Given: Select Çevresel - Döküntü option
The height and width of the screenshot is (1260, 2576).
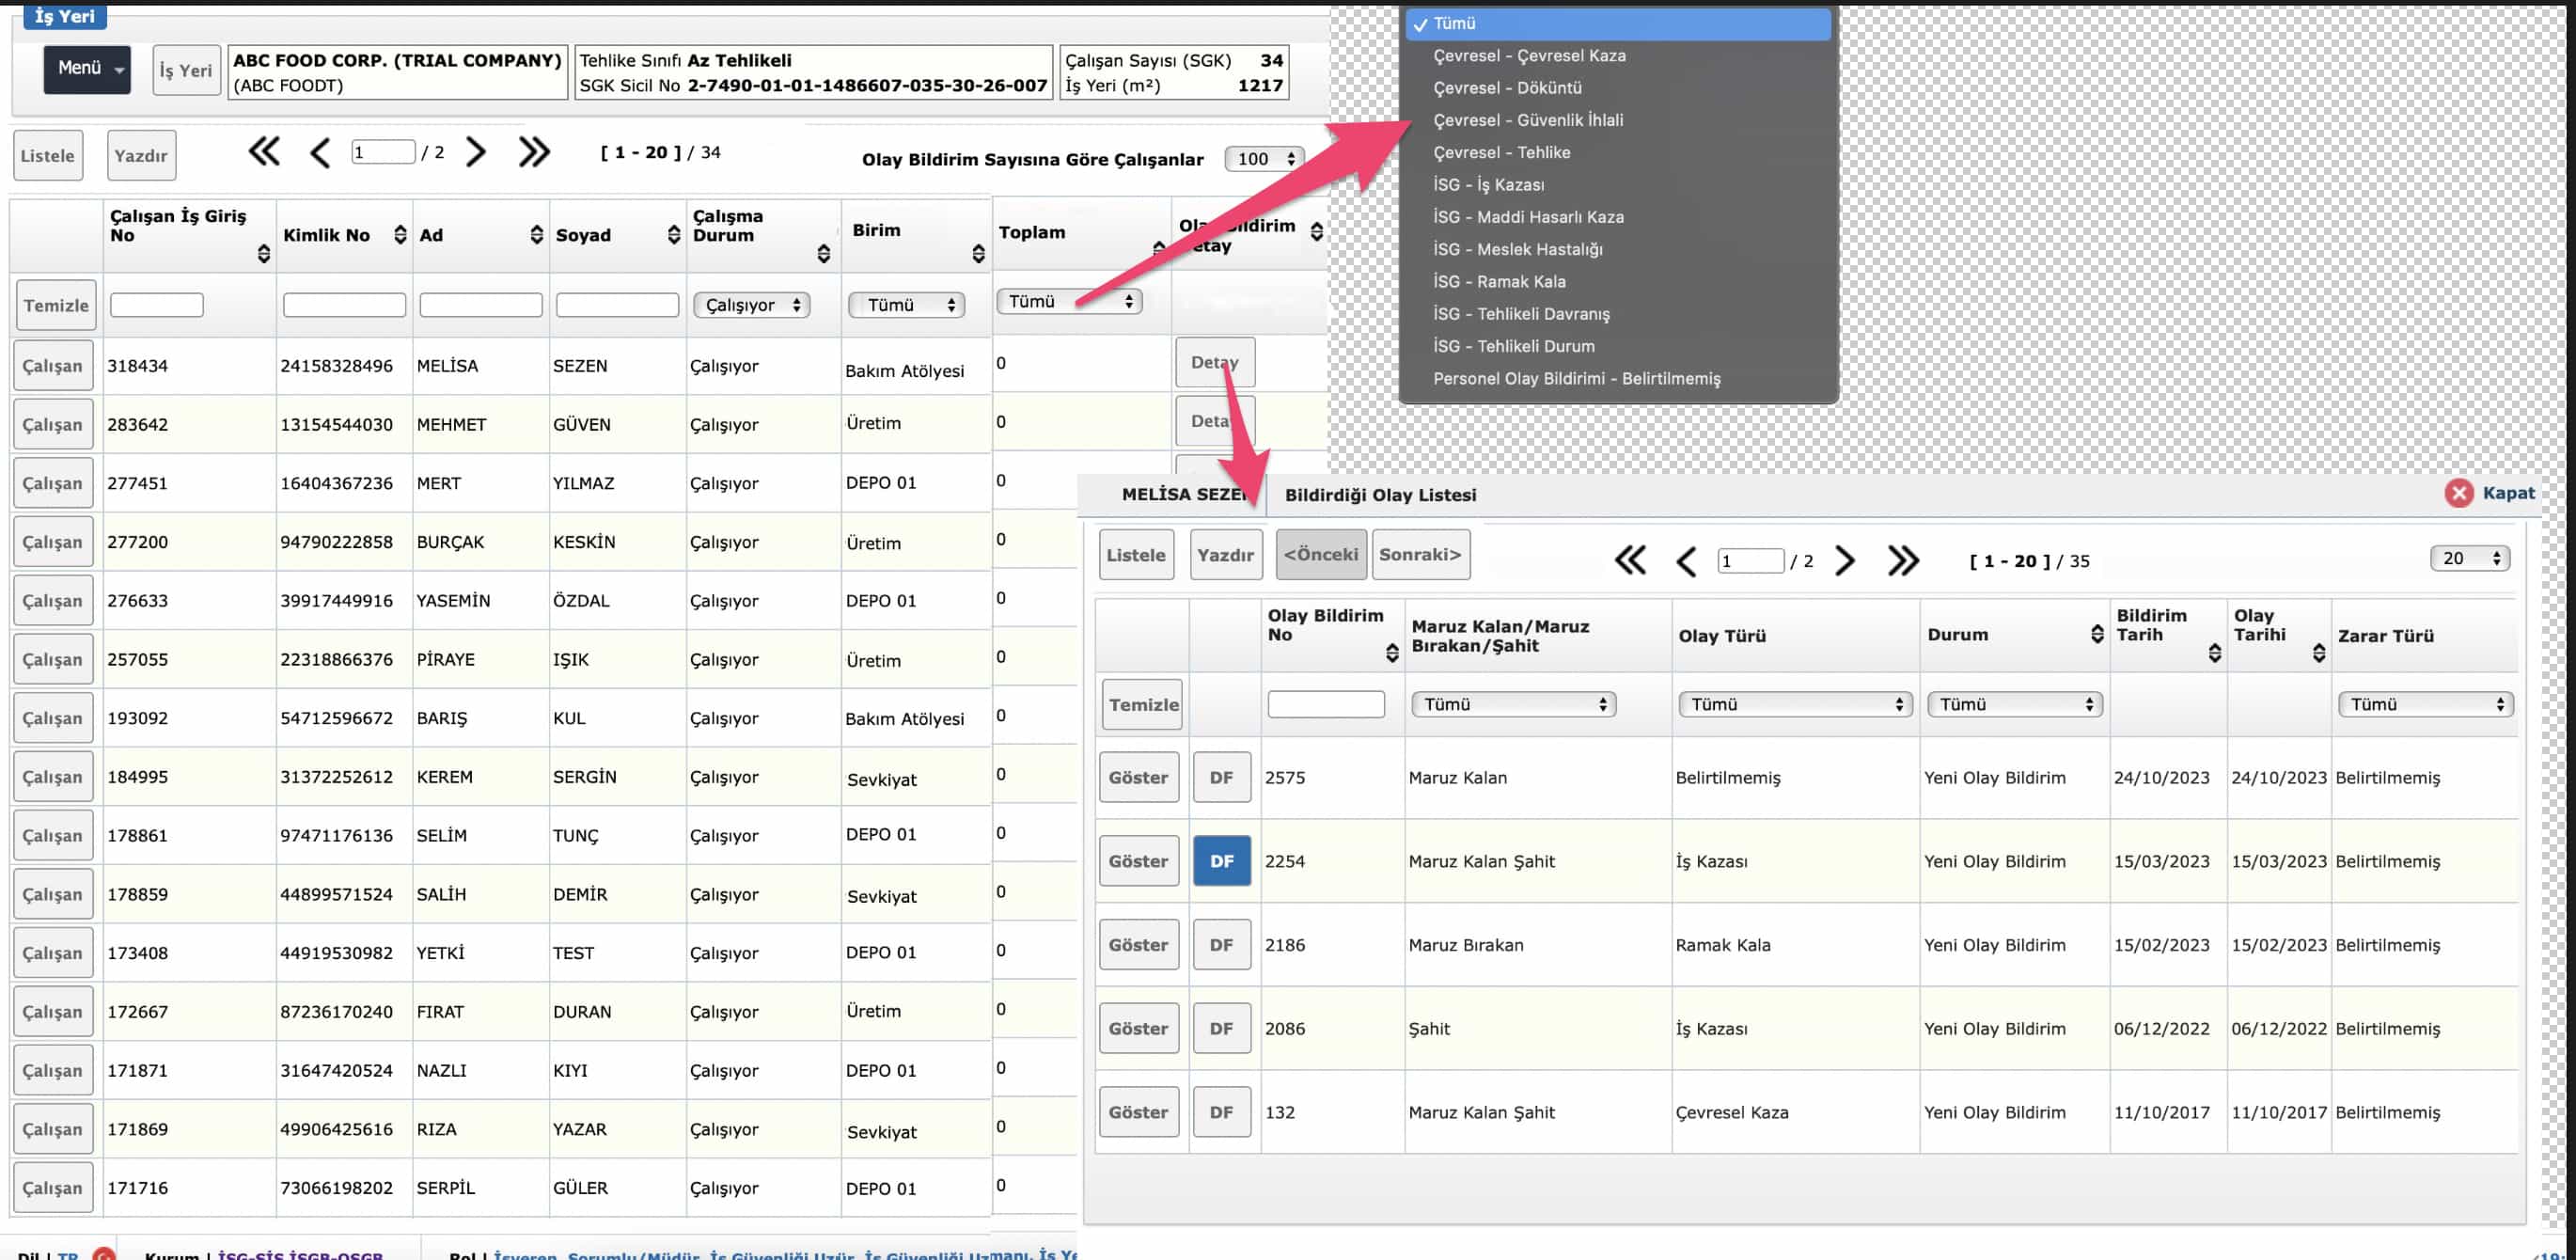Looking at the screenshot, I should coord(1507,88).
